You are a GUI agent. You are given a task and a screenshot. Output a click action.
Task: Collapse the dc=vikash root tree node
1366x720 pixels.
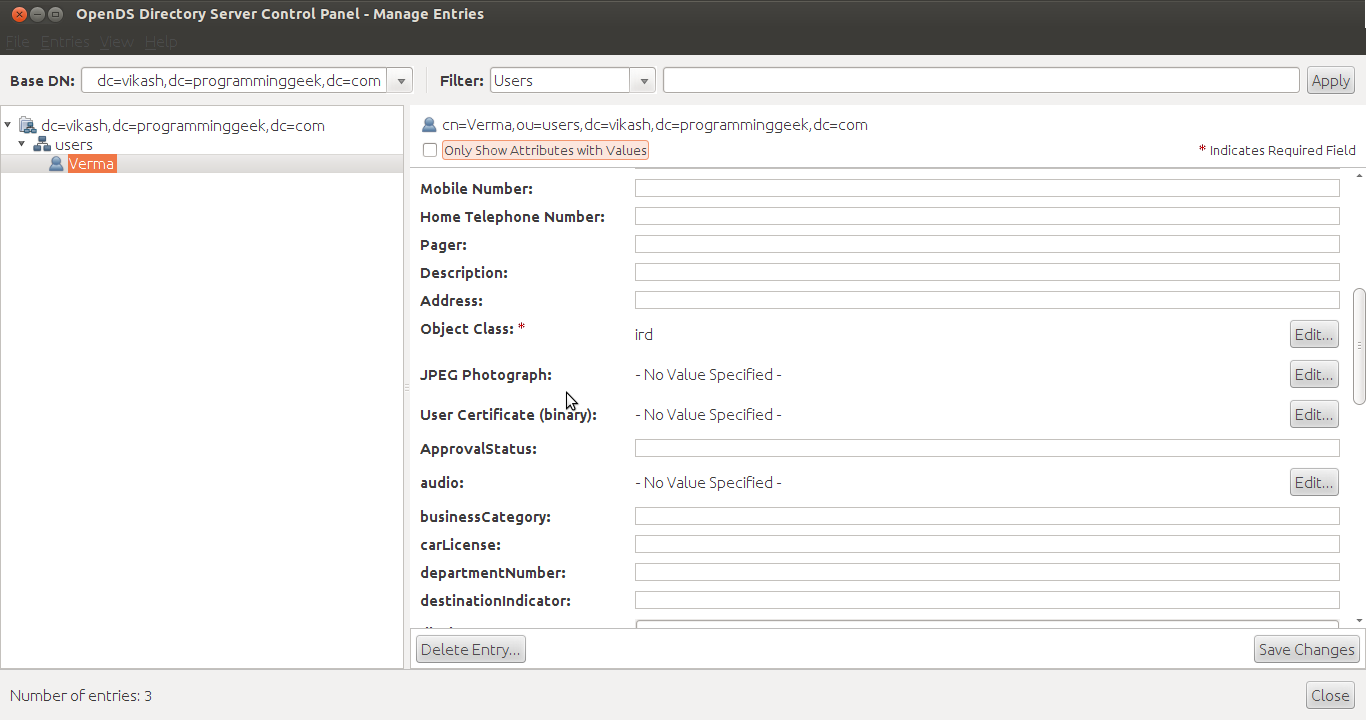click(8, 125)
